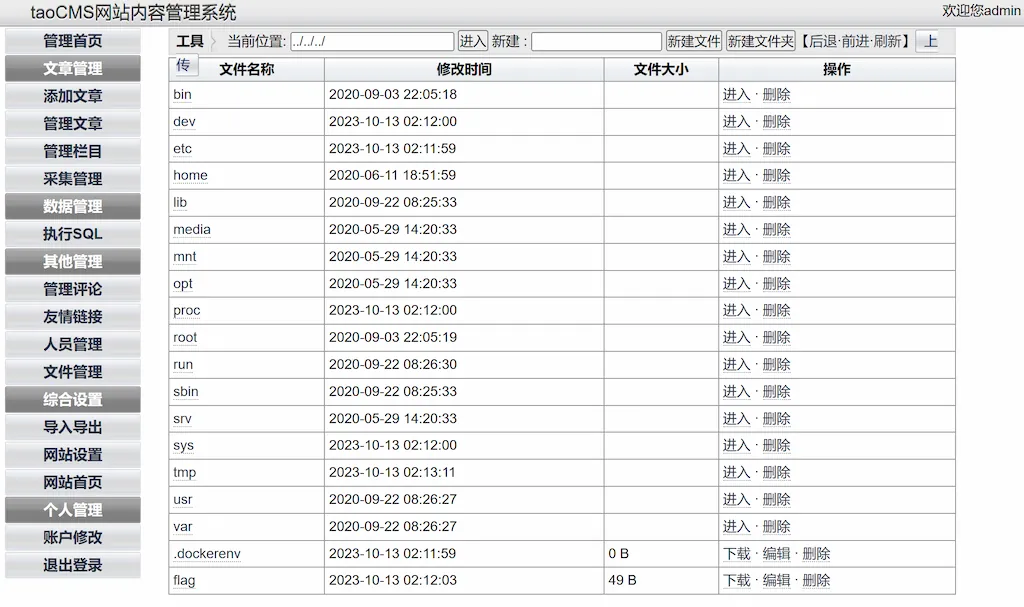
Task: Click 上 to go up a directory
Action: coord(932,41)
